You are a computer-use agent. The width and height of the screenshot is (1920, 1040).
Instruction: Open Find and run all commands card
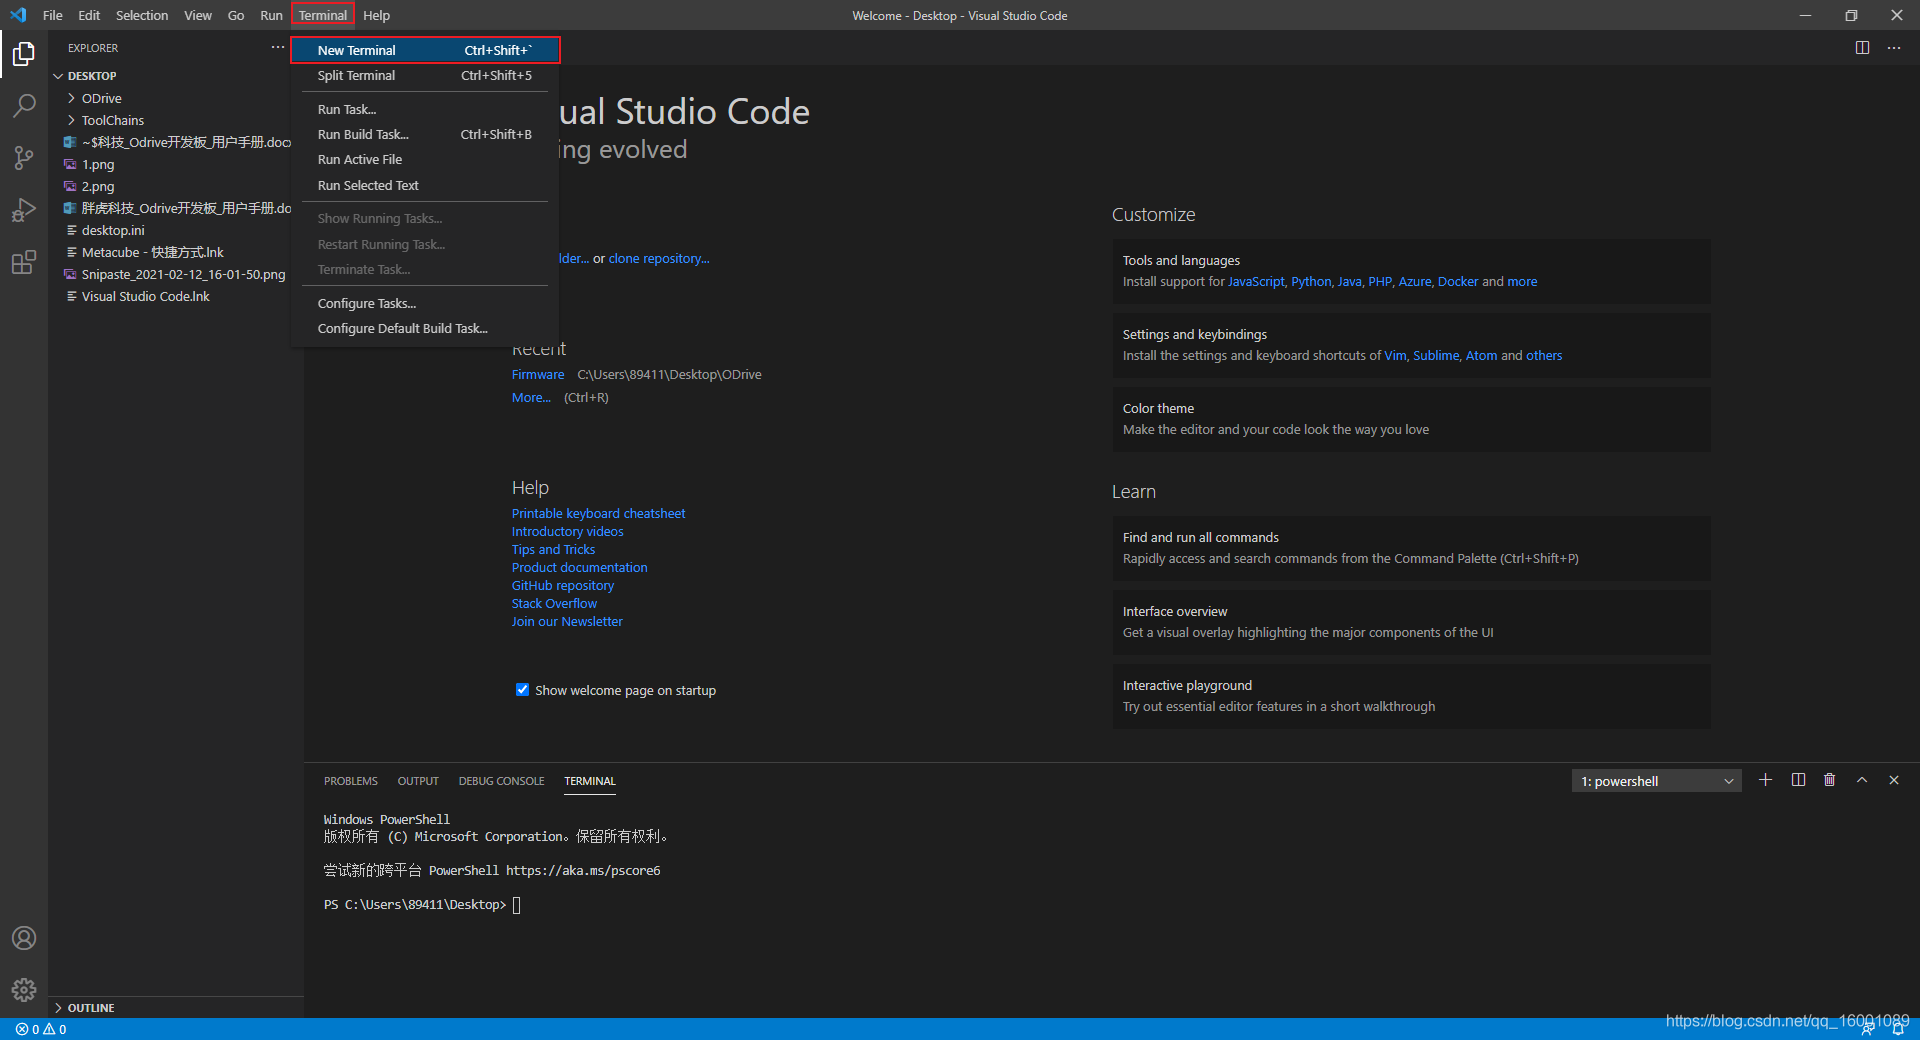click(1411, 548)
